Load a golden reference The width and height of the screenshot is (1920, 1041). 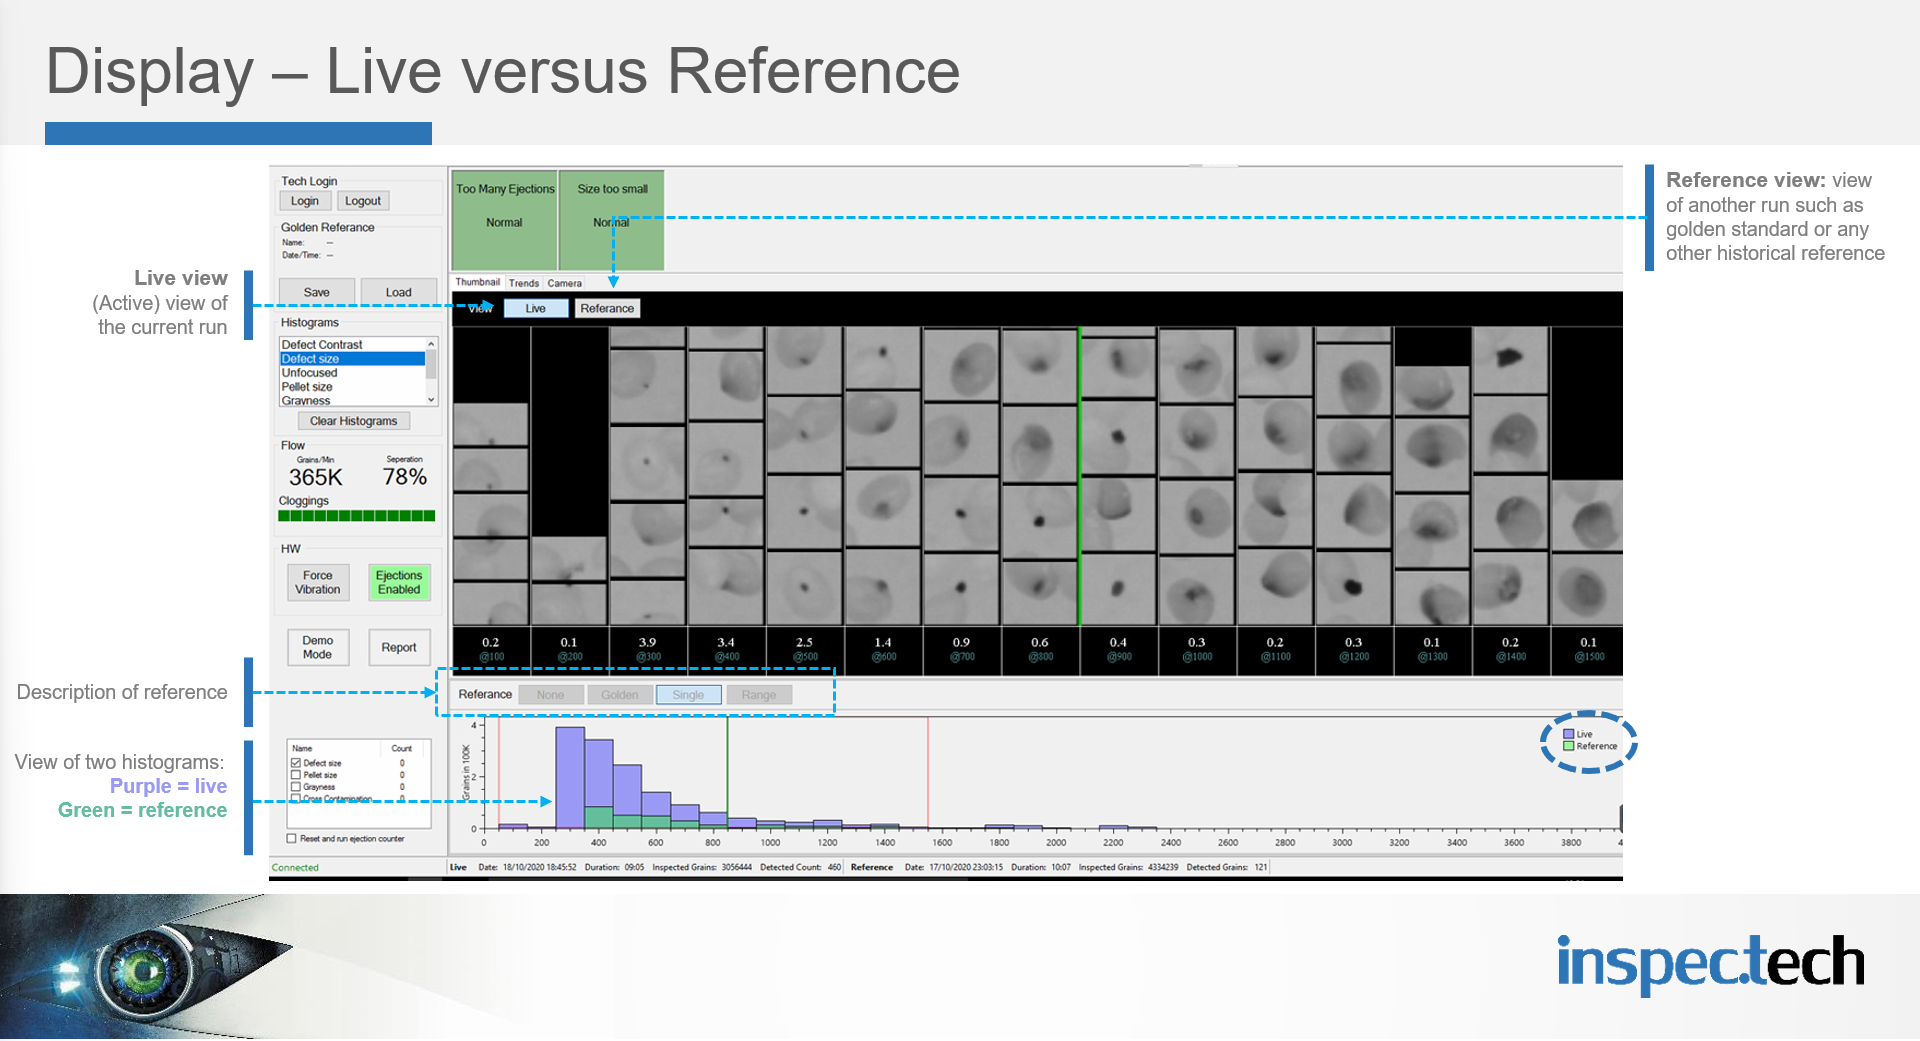coord(398,292)
